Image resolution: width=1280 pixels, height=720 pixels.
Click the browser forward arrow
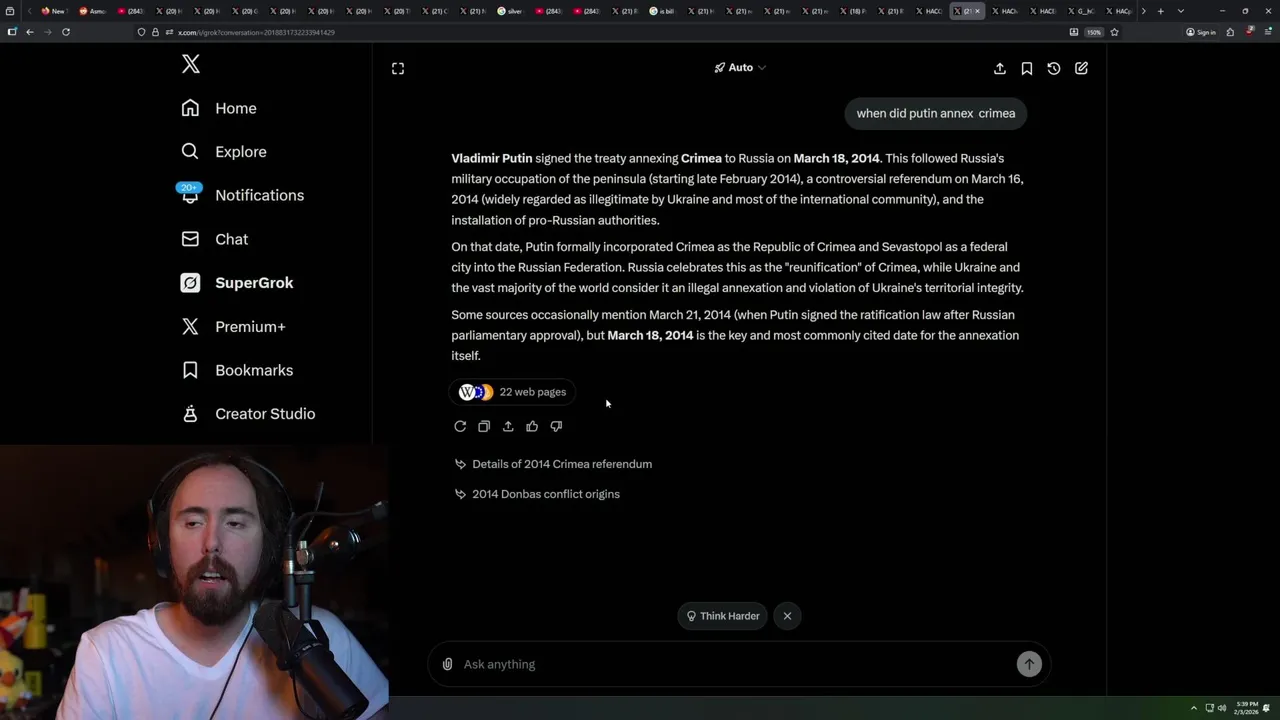(x=47, y=32)
